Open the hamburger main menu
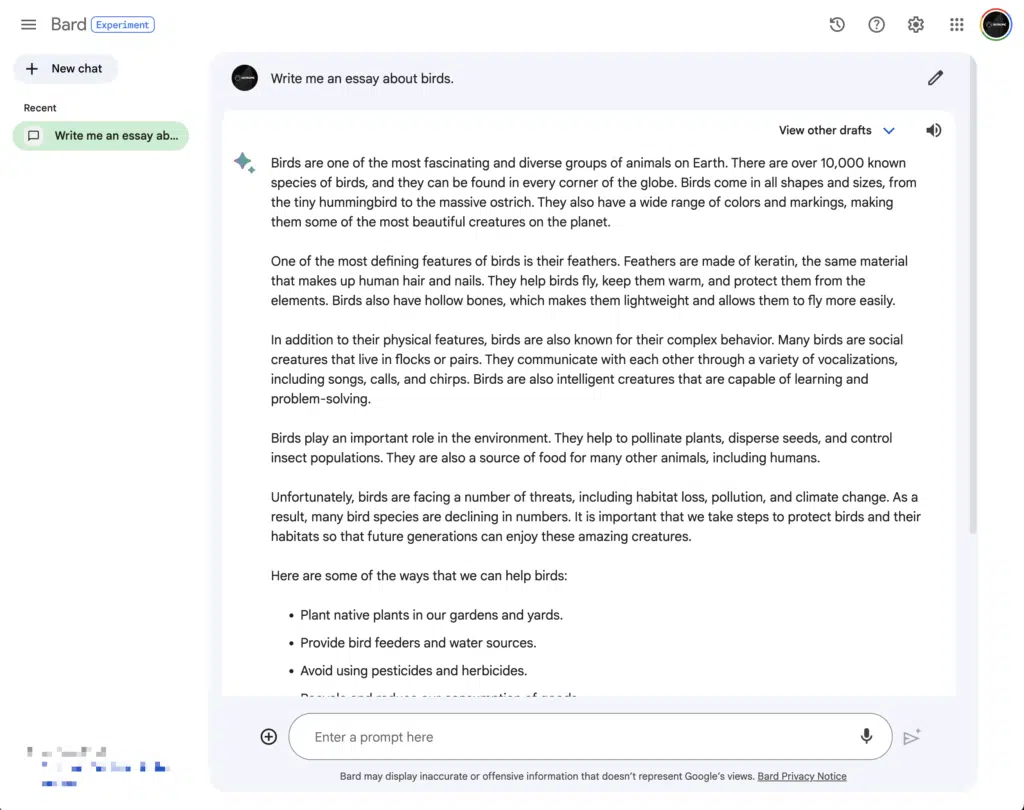This screenshot has width=1024, height=810. pos(28,25)
